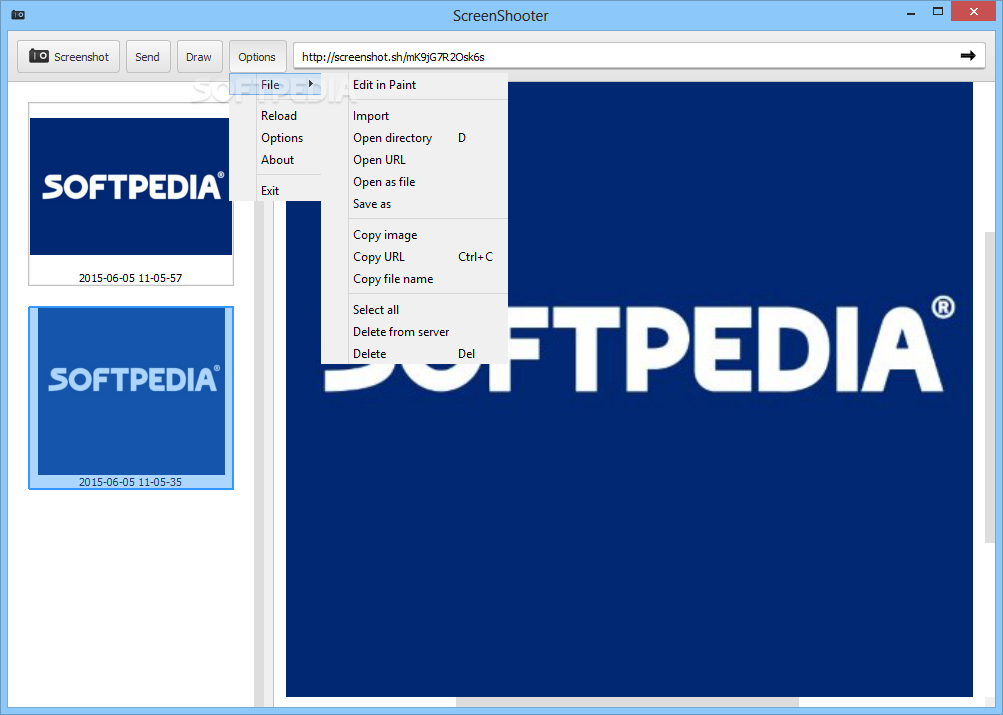The width and height of the screenshot is (1003, 715).
Task: Click Open directory
Action: pos(415,138)
